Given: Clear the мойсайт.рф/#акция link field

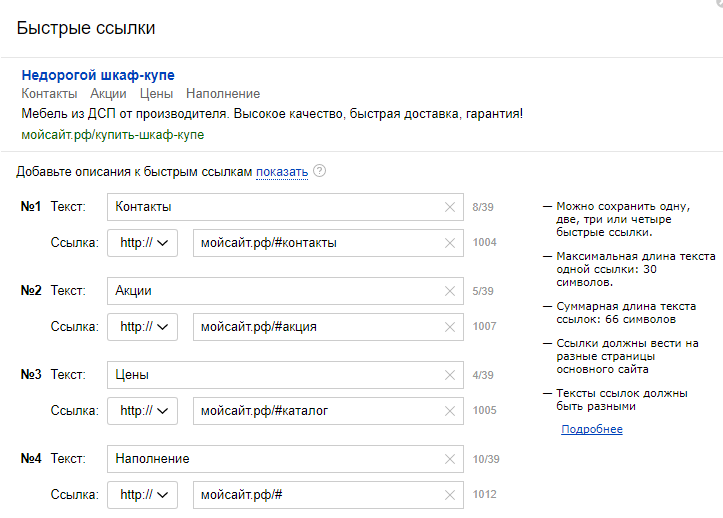Looking at the screenshot, I should click(450, 327).
